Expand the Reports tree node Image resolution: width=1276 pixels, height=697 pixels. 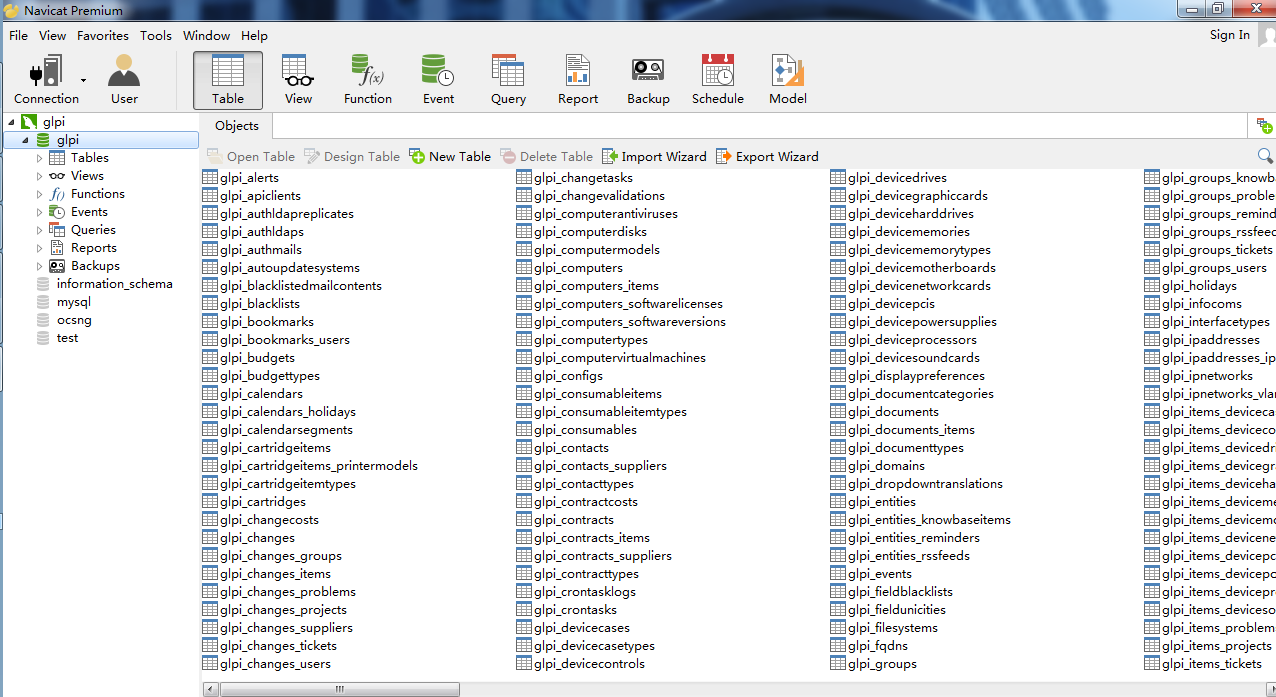(x=40, y=248)
